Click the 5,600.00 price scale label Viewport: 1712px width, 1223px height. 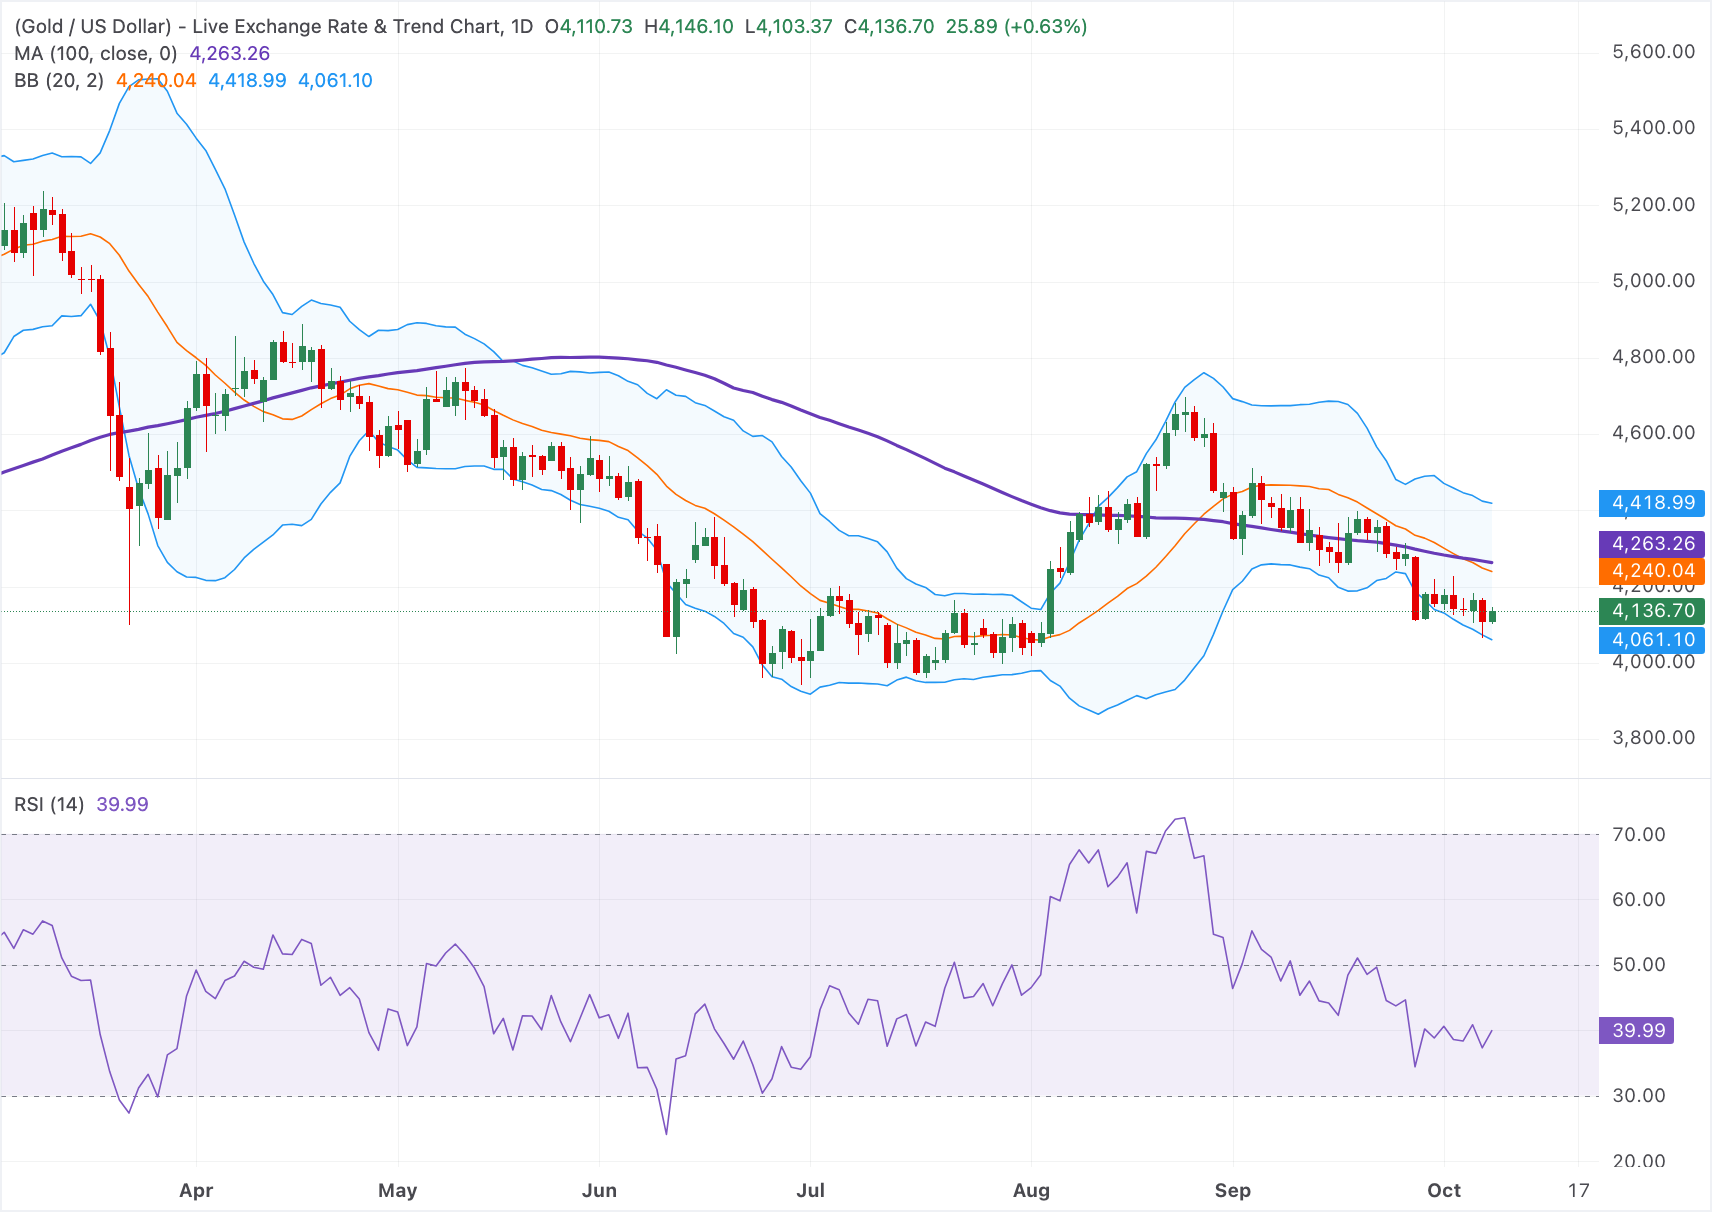(1654, 52)
